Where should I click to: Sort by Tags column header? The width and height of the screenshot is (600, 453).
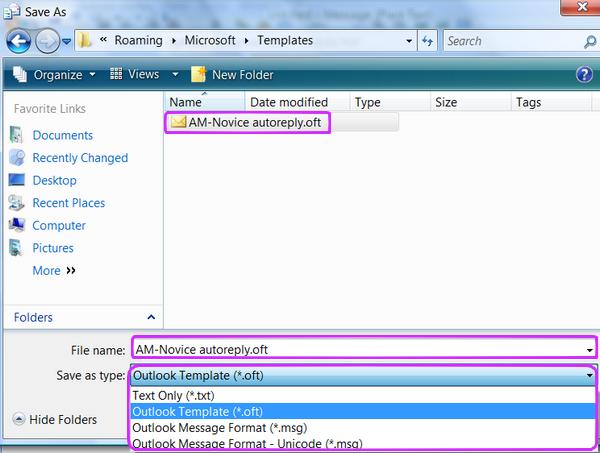(x=551, y=102)
